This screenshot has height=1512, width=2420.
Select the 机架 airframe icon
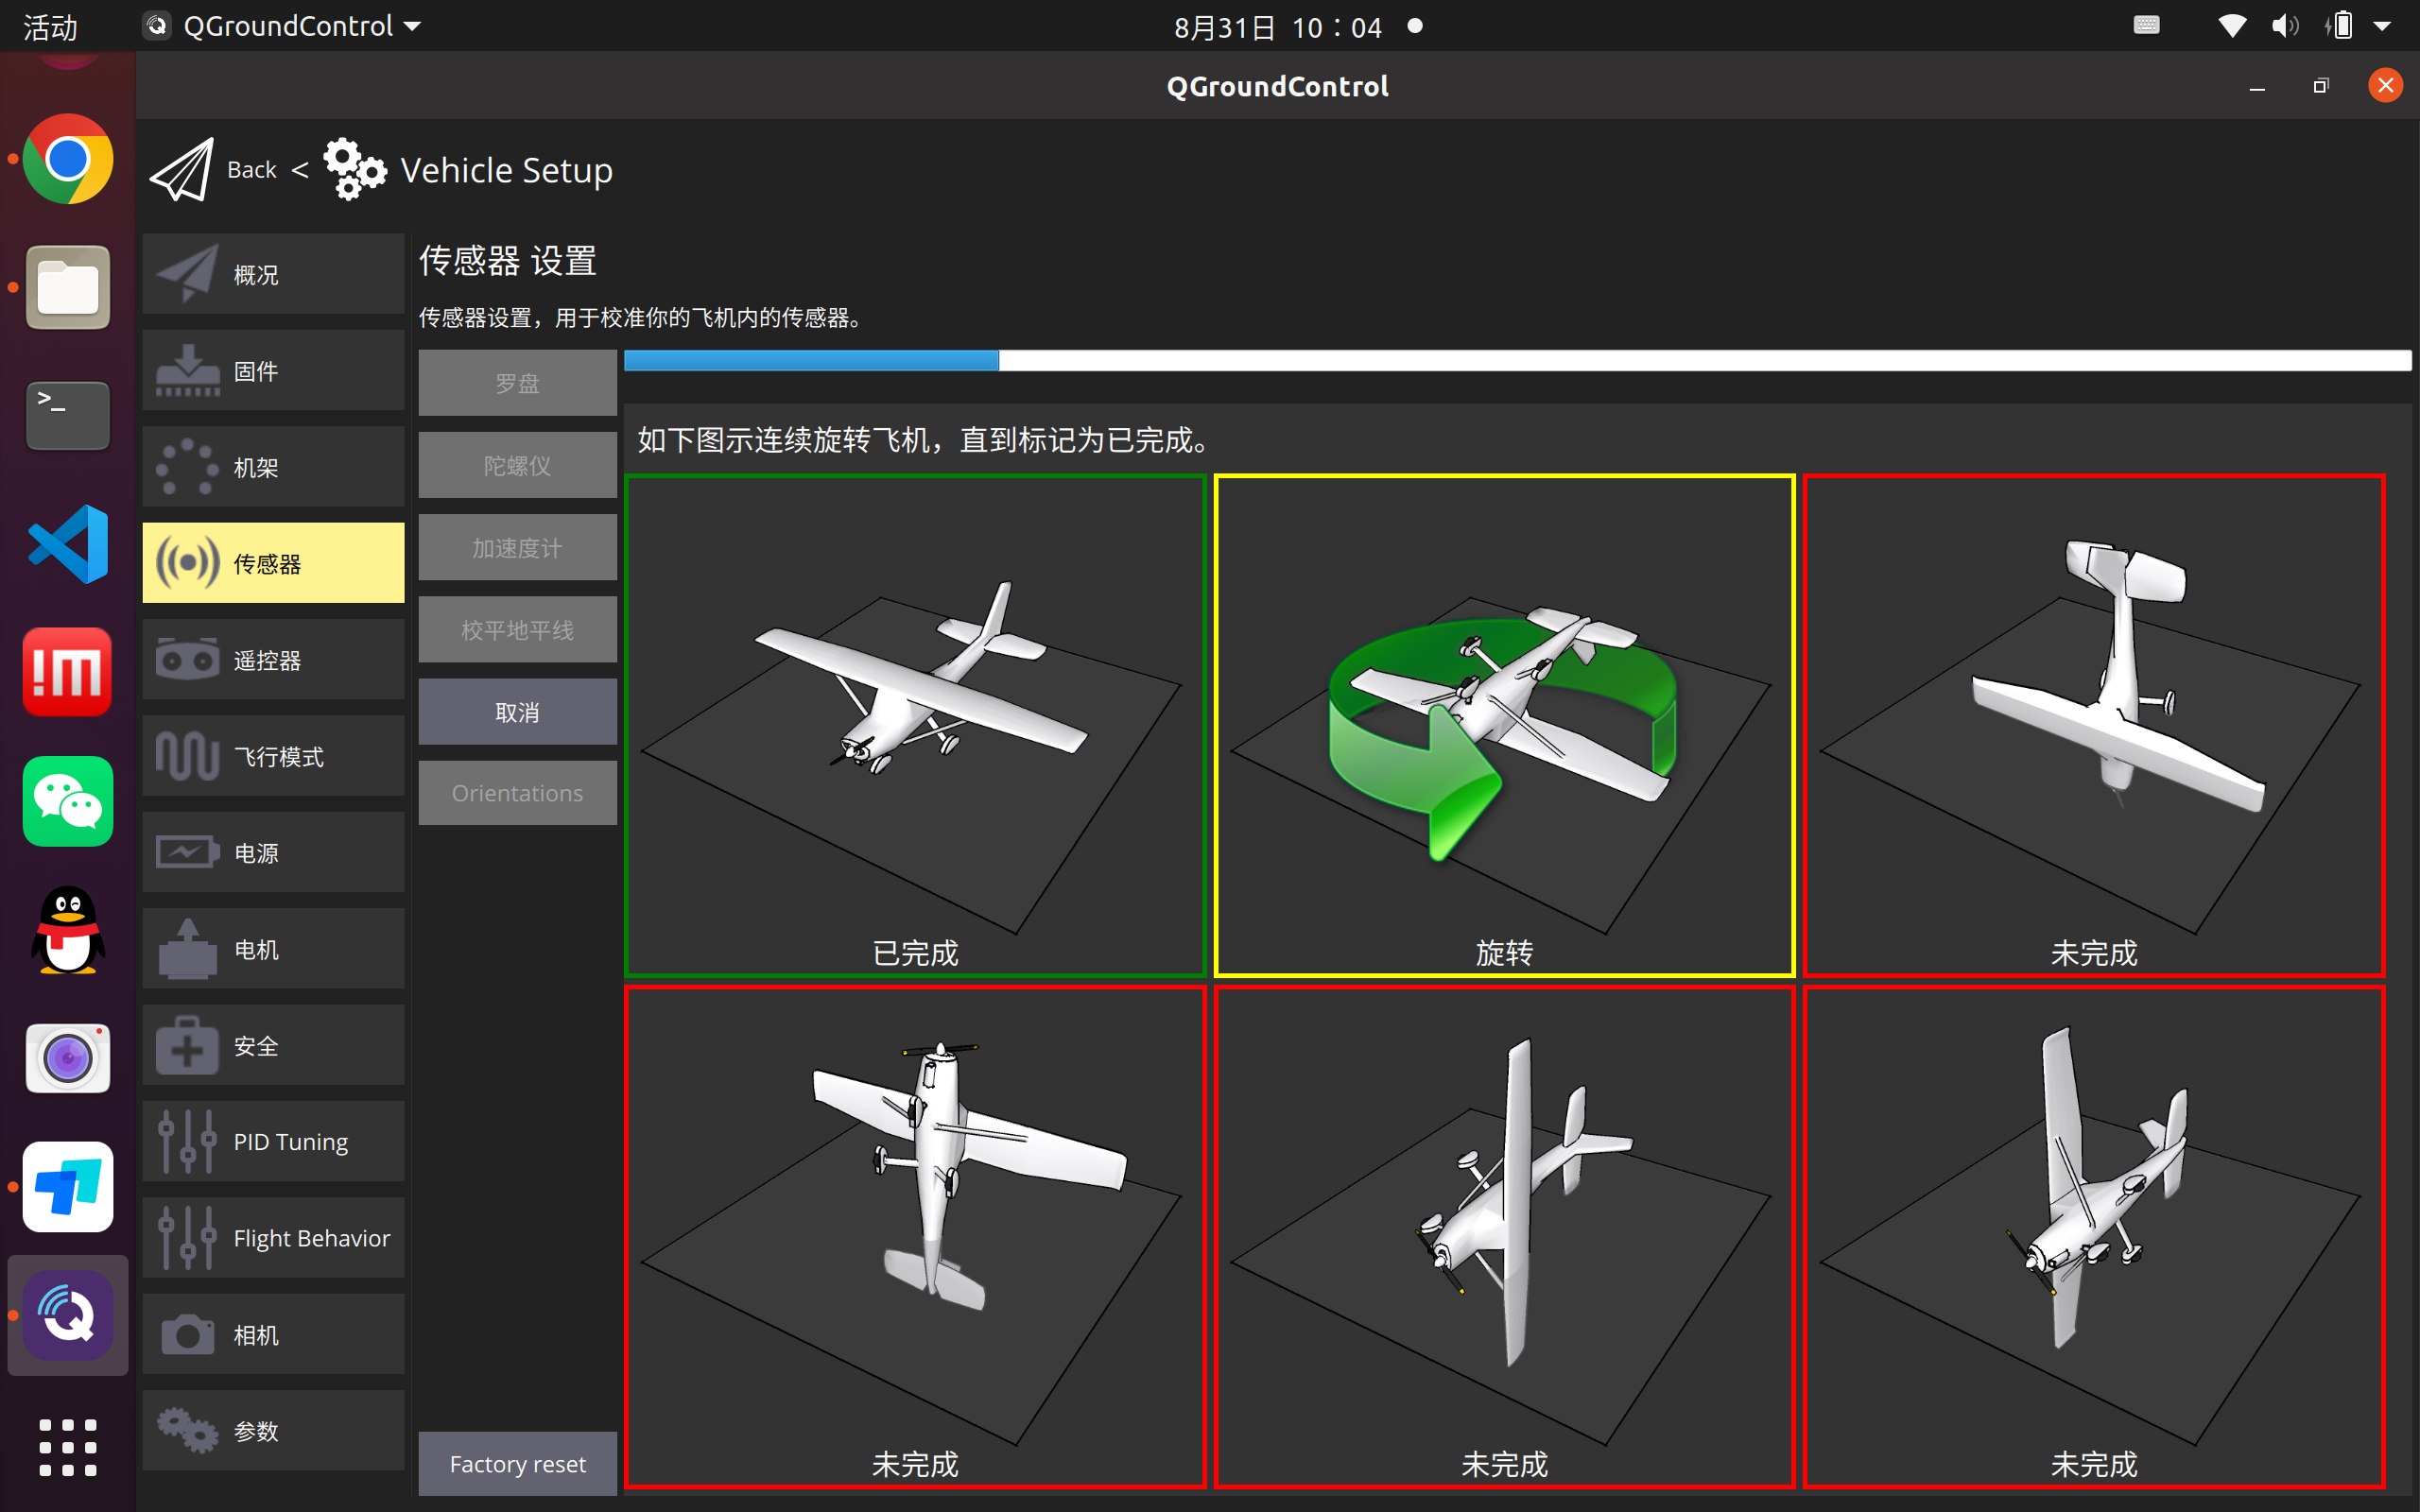coord(187,467)
